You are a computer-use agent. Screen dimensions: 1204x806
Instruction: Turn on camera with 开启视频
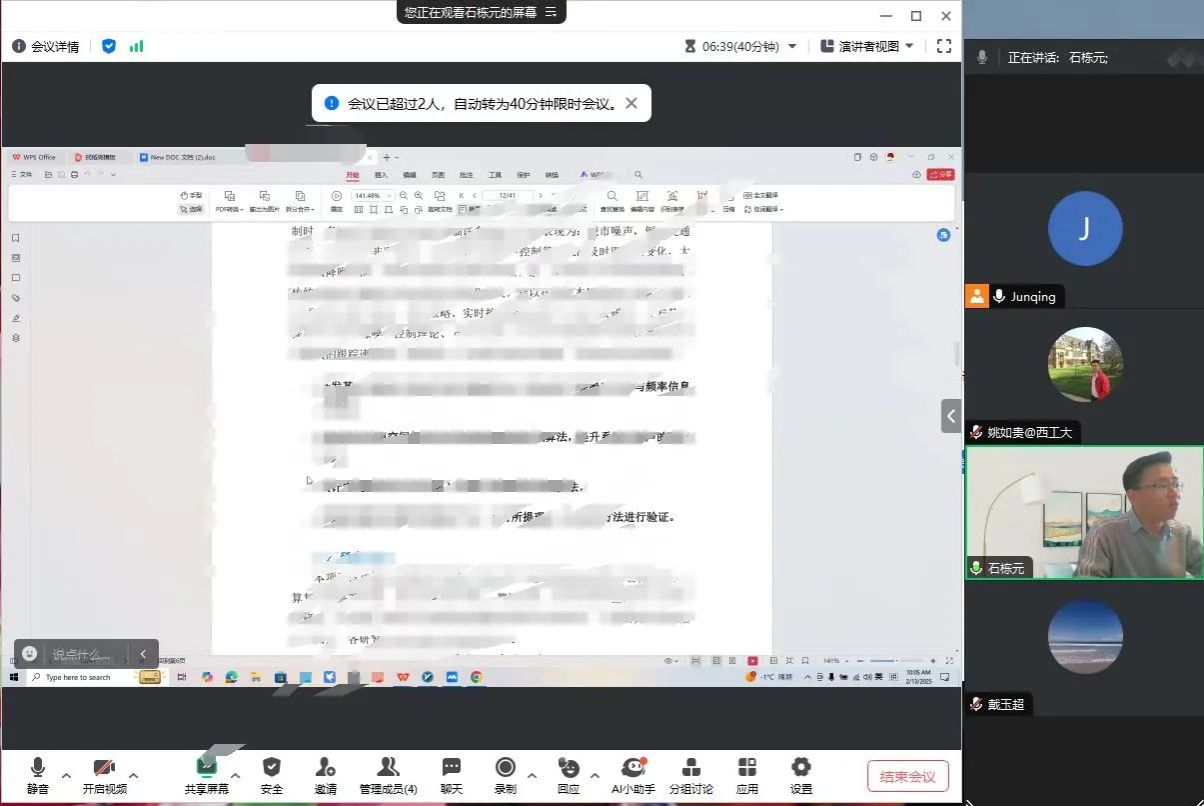104,768
